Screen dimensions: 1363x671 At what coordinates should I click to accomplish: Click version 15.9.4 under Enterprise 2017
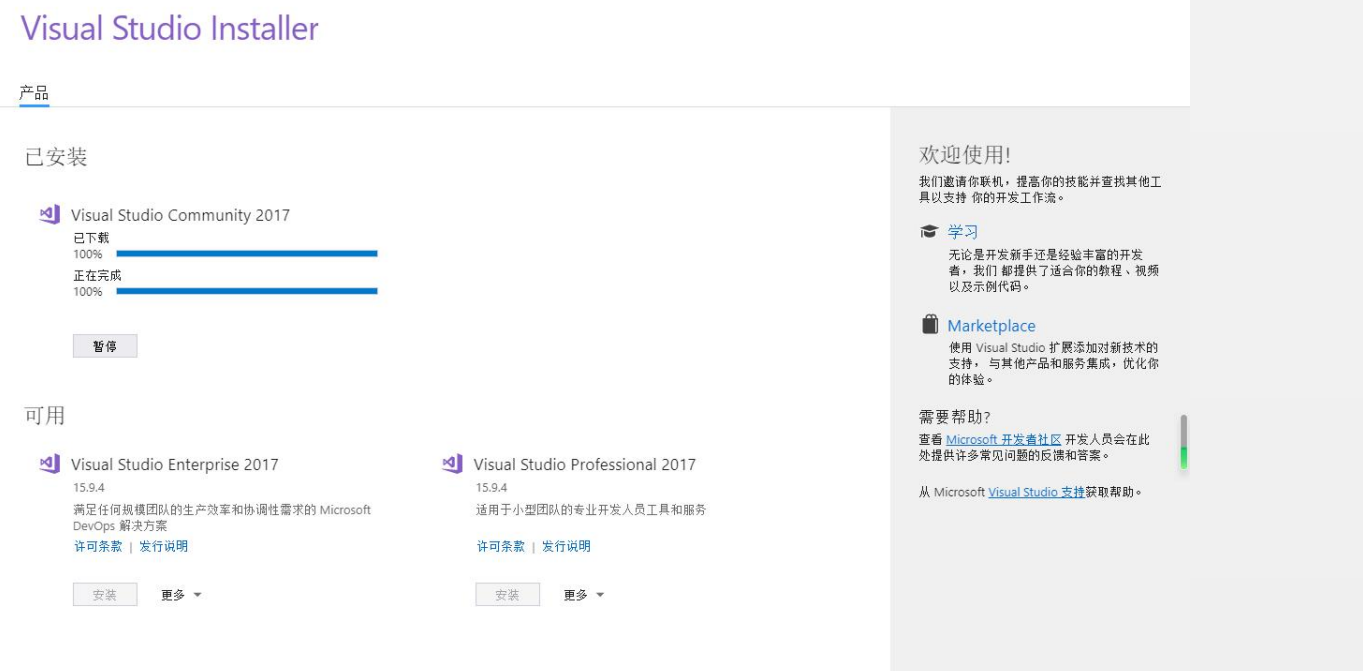coord(90,488)
